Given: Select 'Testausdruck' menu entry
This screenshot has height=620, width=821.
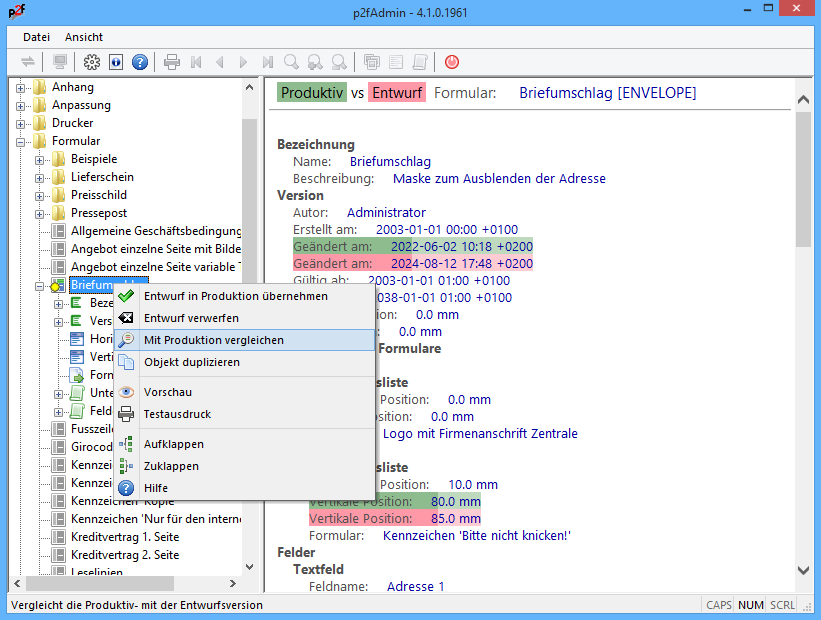Looking at the screenshot, I should 177,414.
